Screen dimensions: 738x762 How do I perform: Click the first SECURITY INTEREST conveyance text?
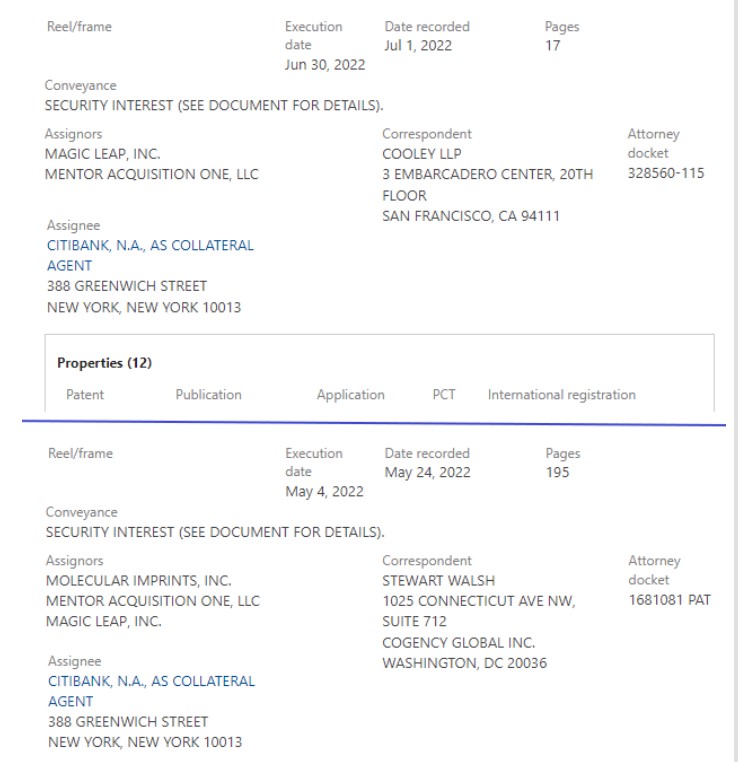coord(214,105)
